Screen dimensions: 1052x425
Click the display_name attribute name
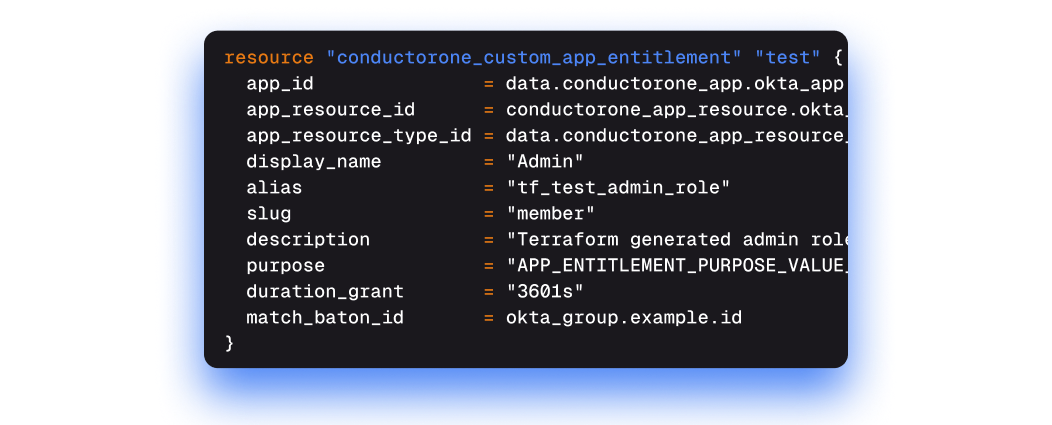tap(313, 161)
